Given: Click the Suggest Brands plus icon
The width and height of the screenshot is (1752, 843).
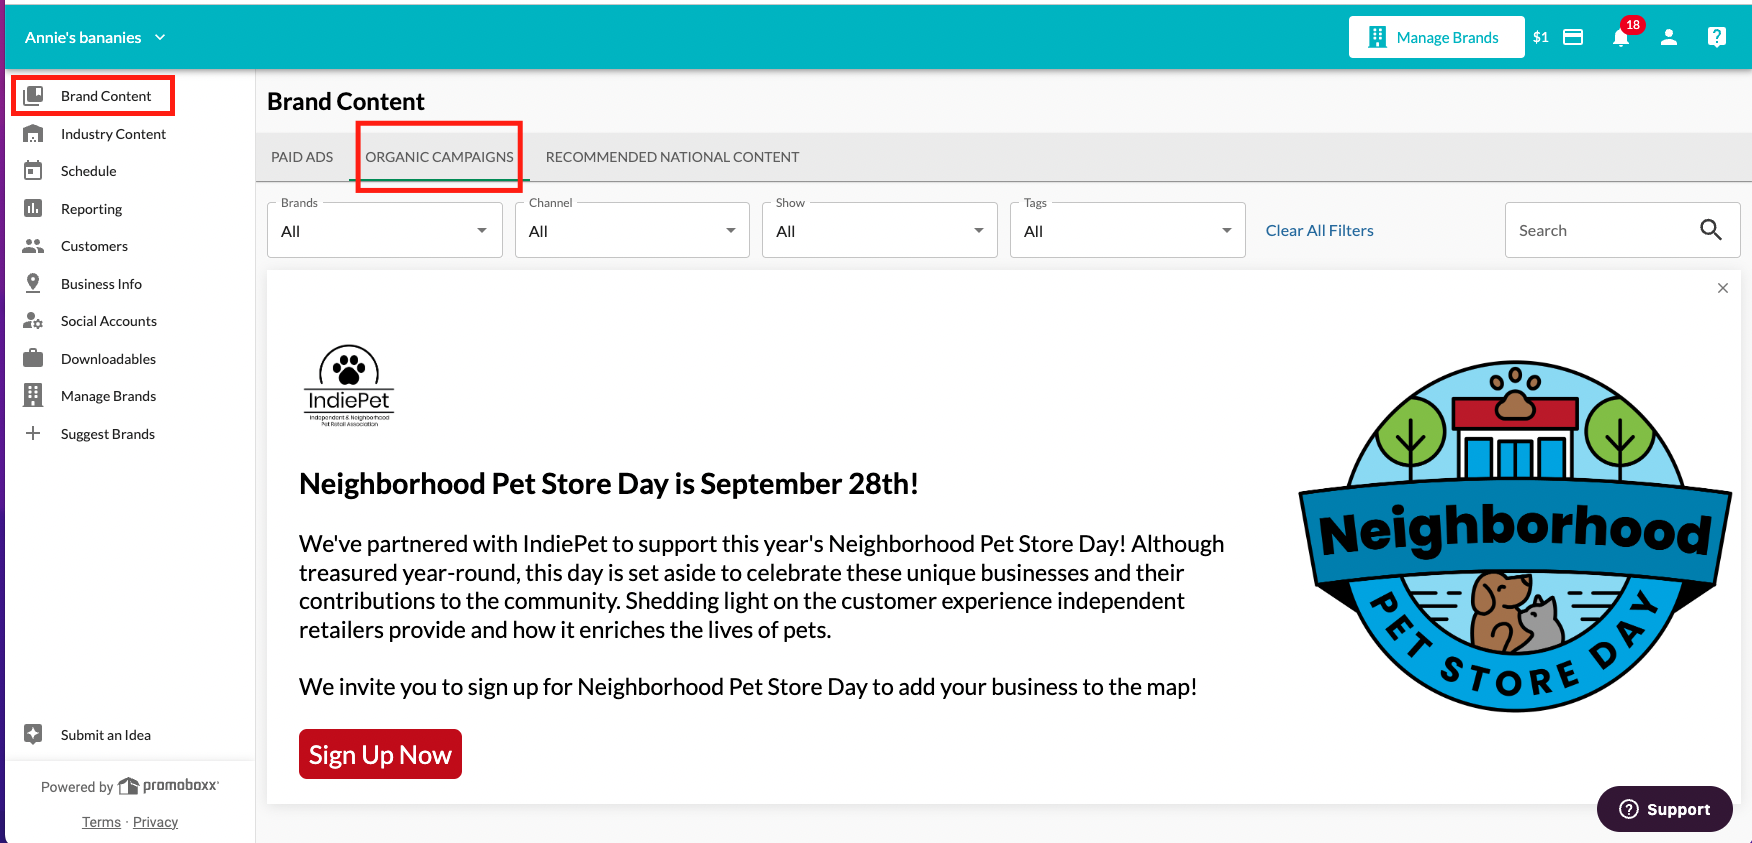Looking at the screenshot, I should (x=33, y=433).
